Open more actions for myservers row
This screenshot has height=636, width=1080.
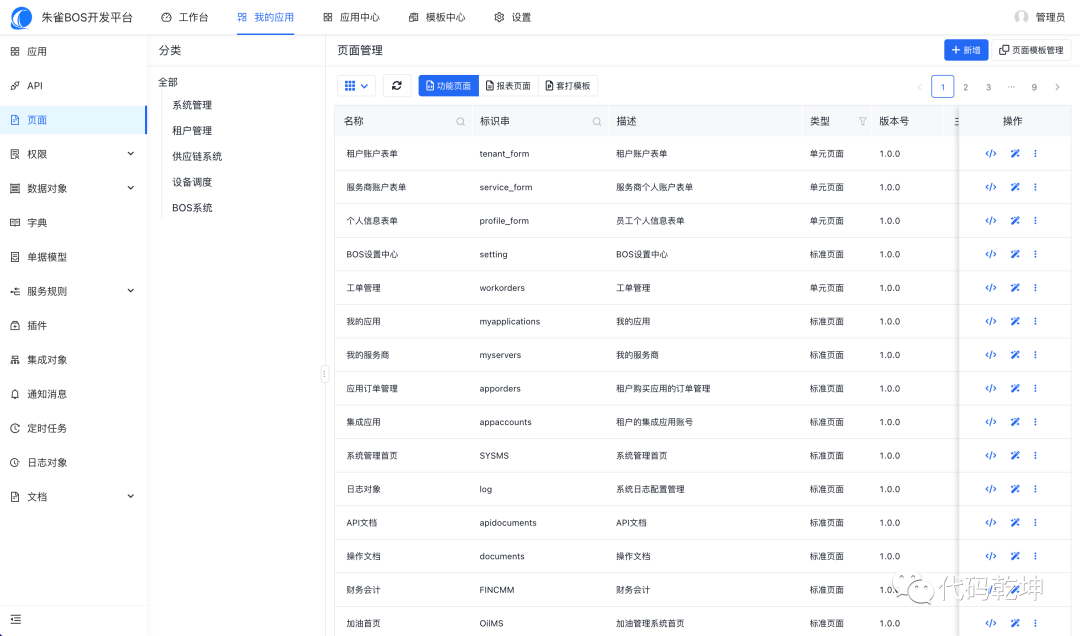pyautogui.click(x=1035, y=355)
